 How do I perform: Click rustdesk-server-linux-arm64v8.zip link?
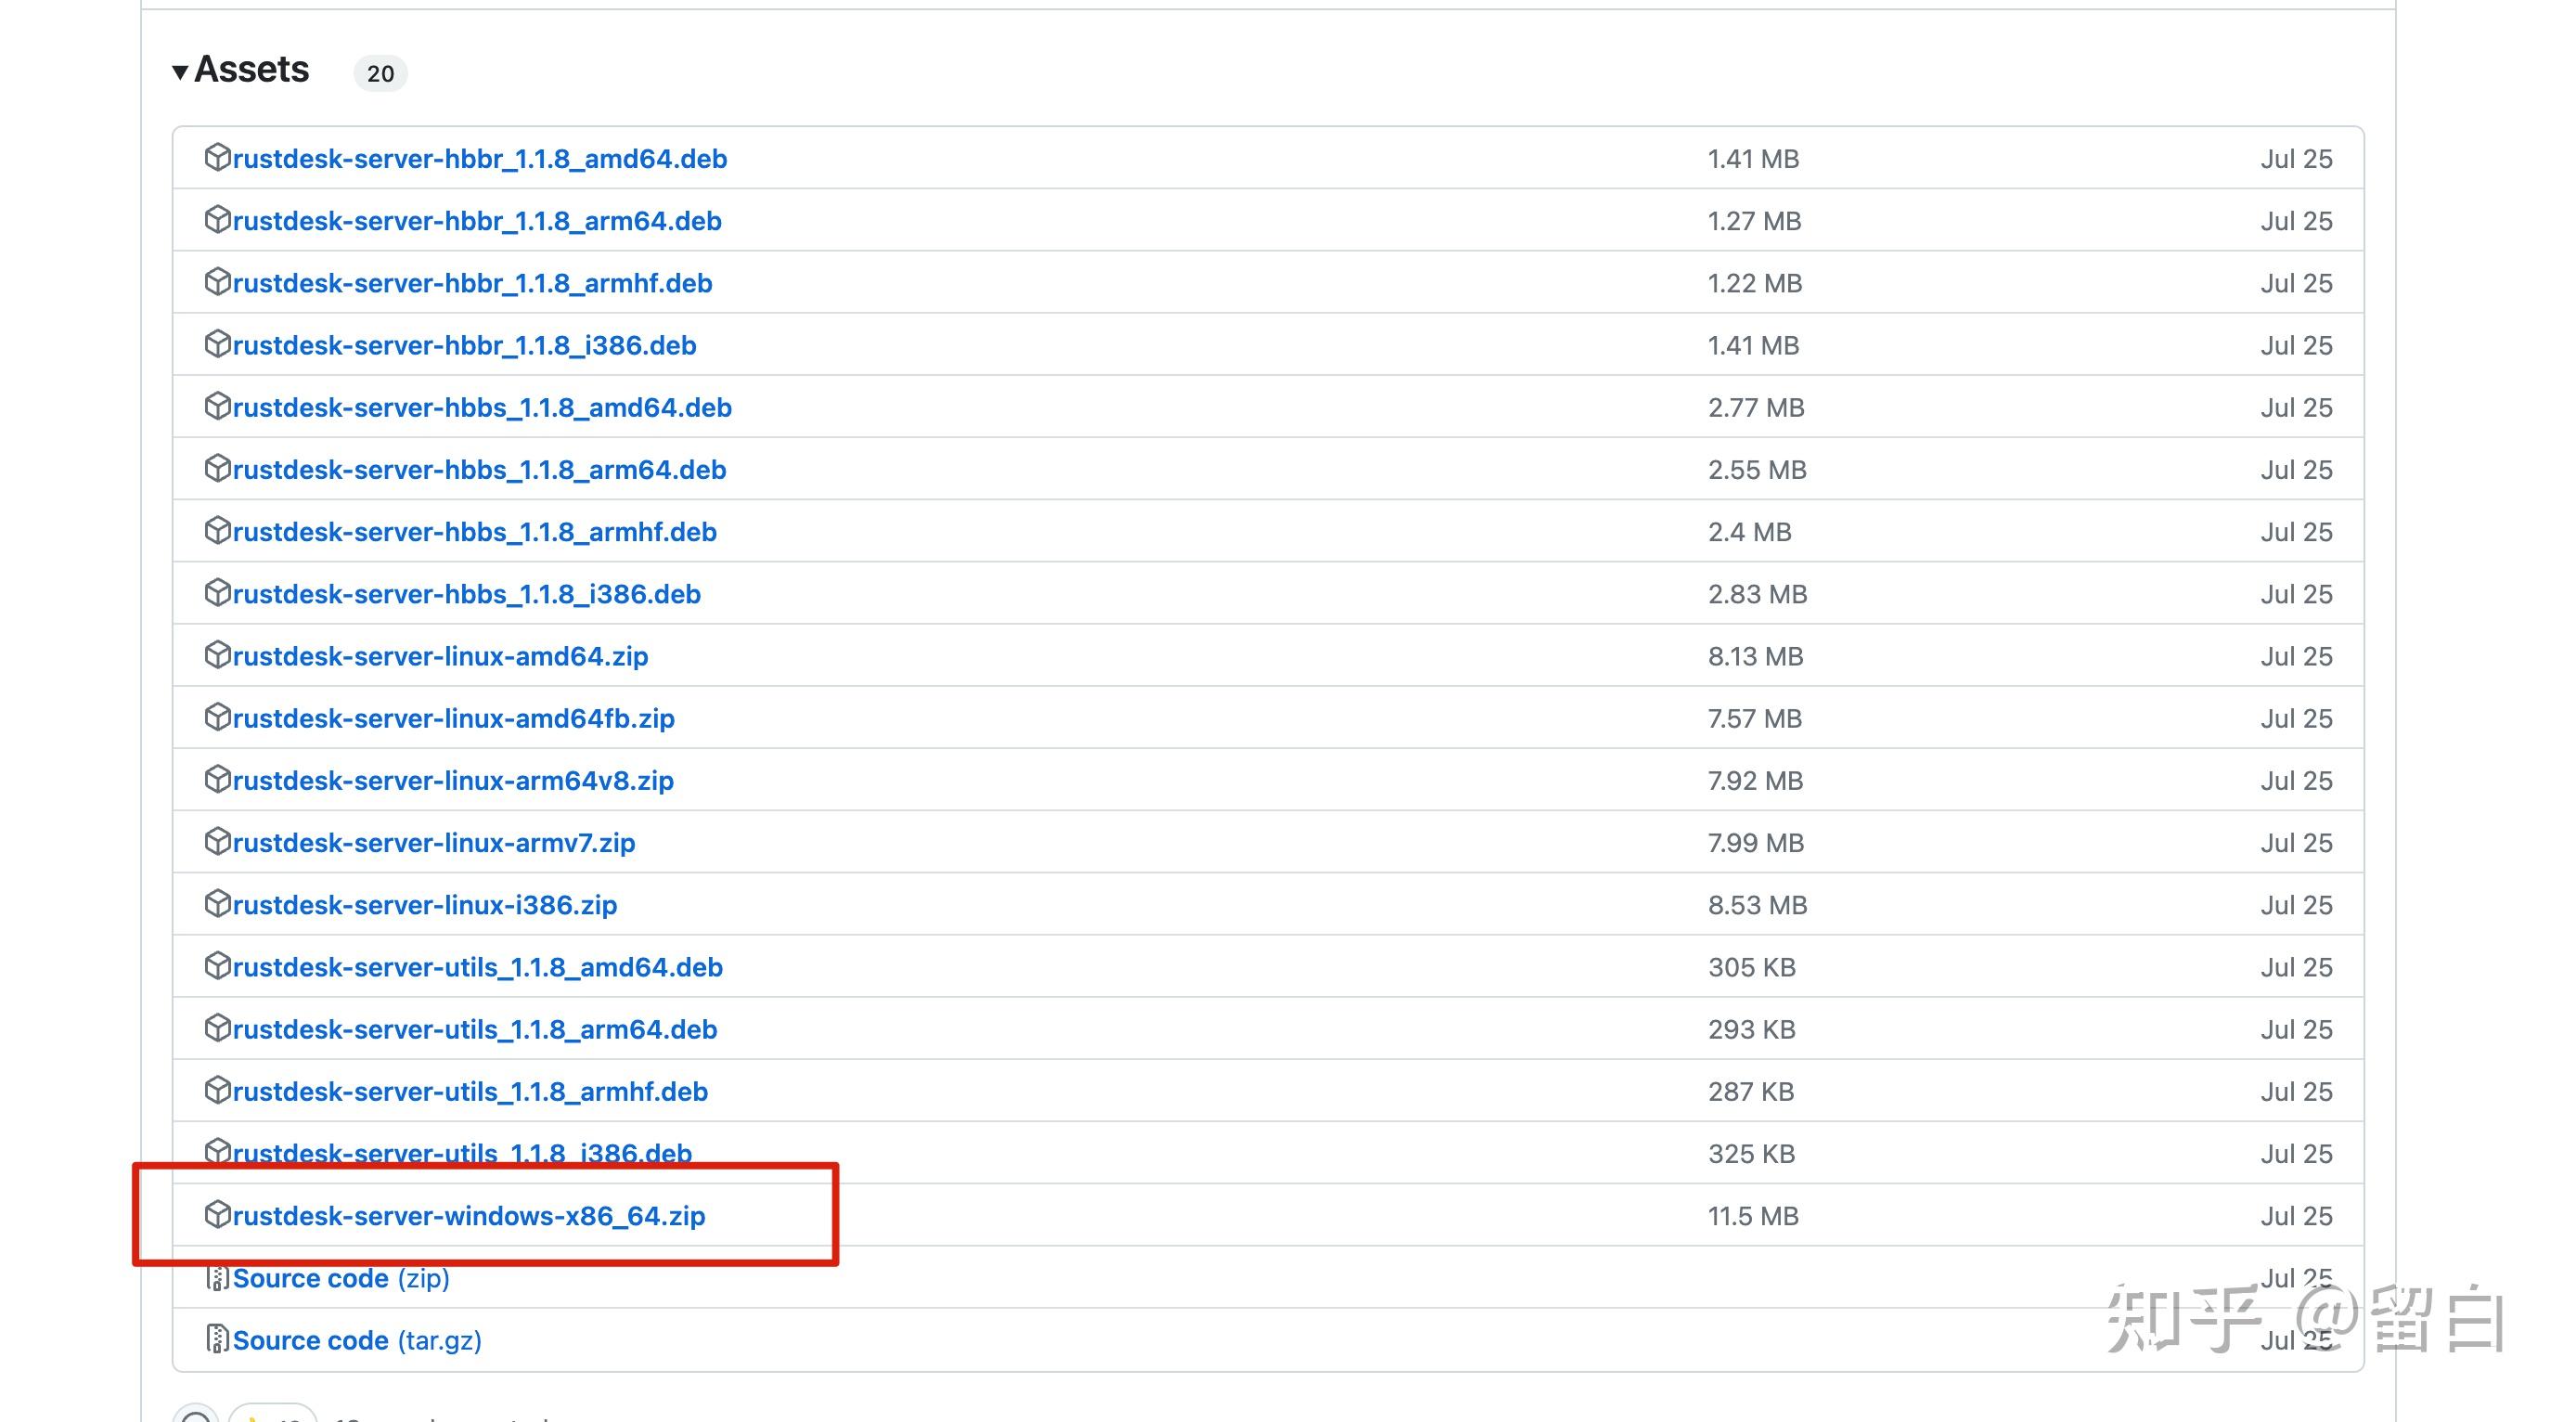(x=453, y=780)
